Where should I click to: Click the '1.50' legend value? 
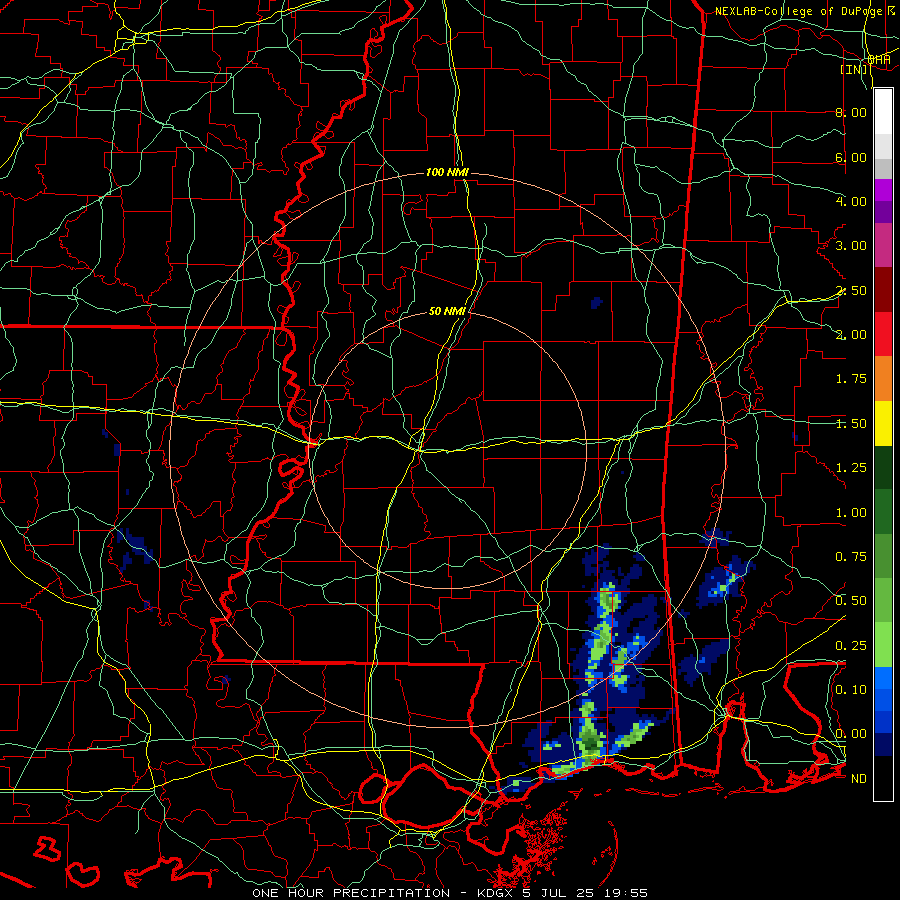pos(851,424)
